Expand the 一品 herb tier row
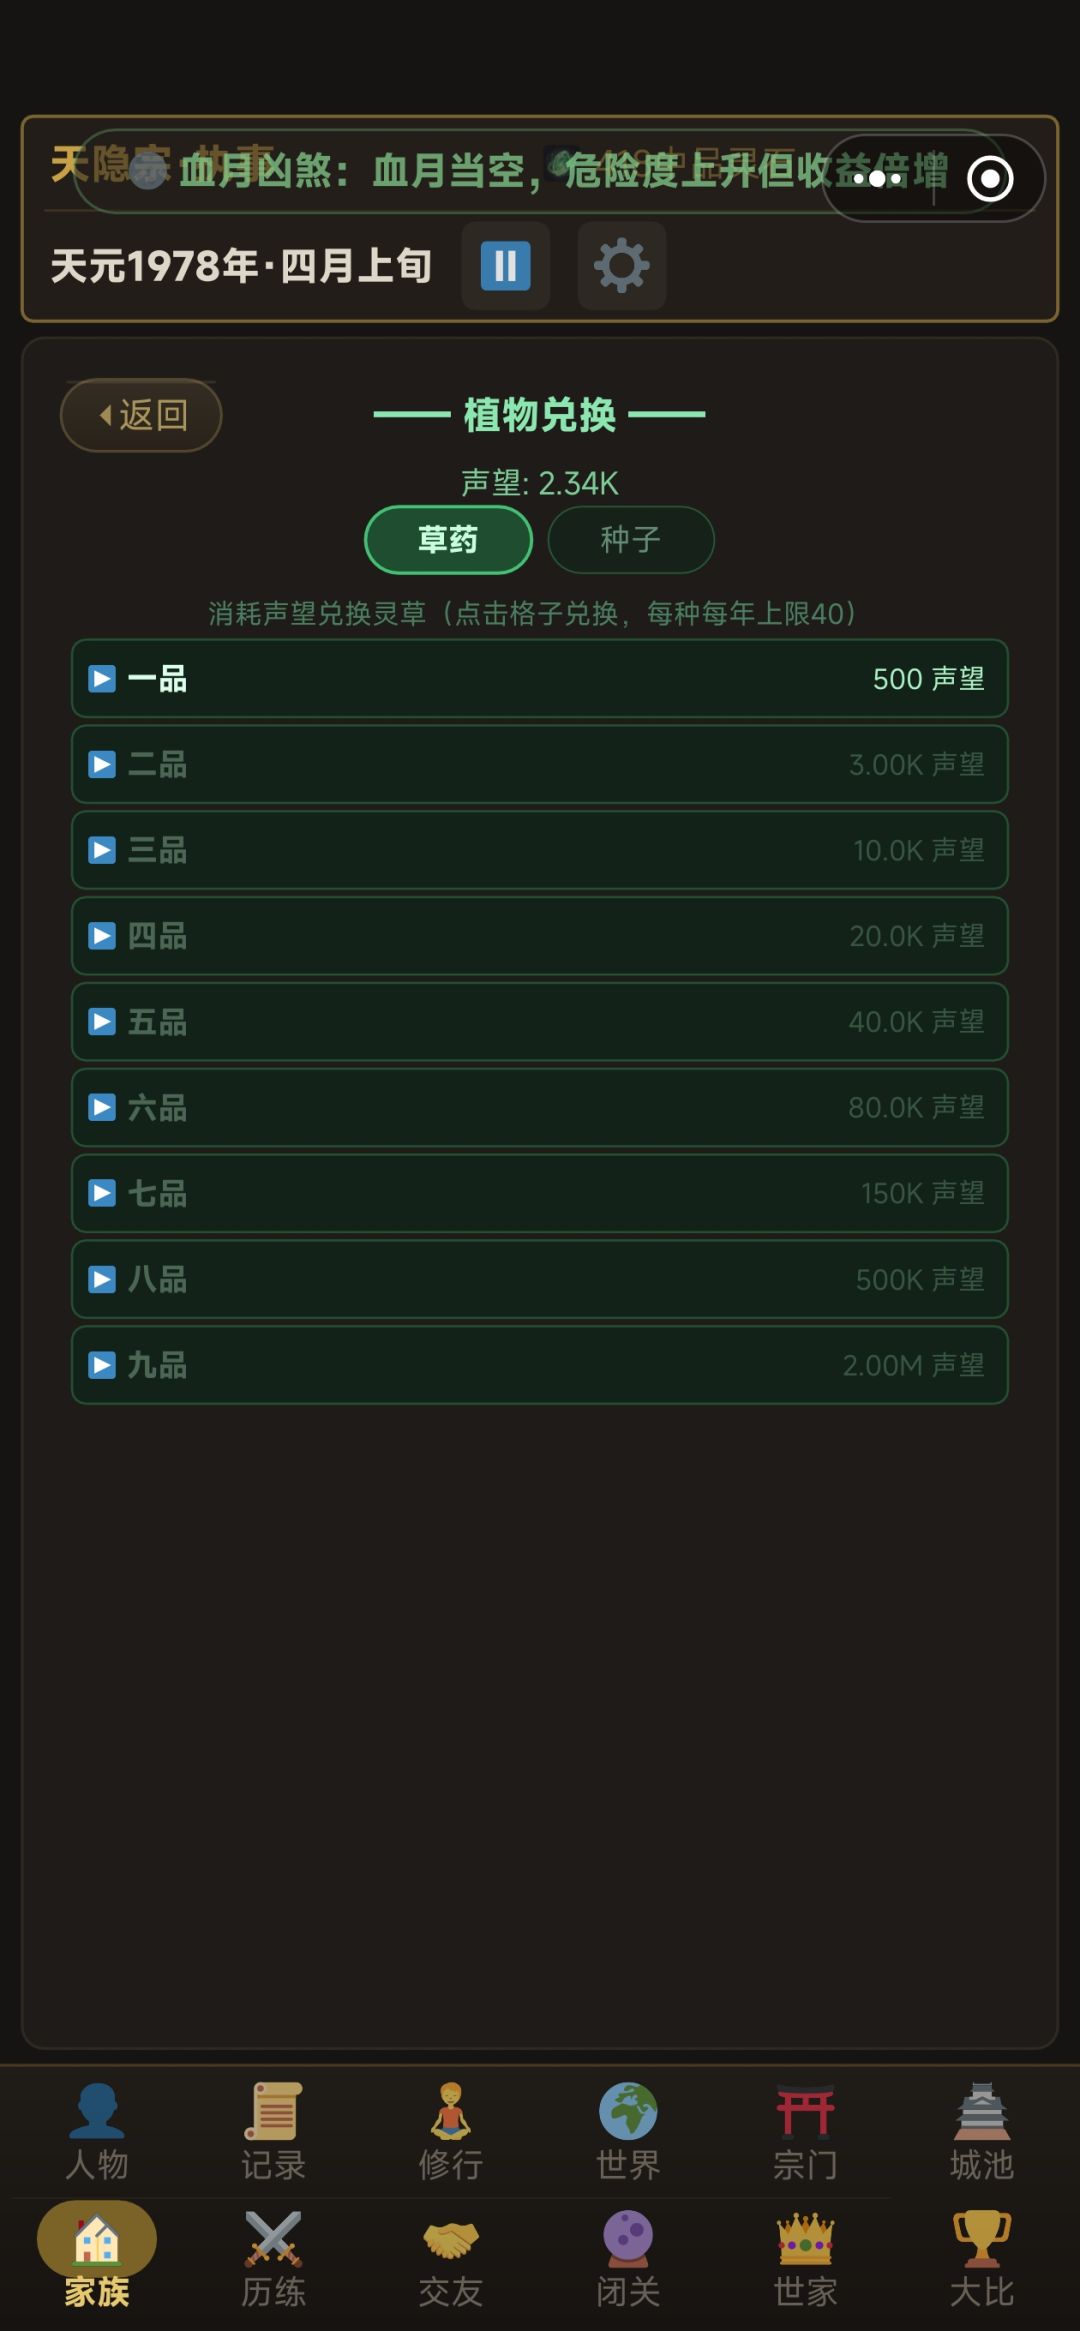 click(x=539, y=679)
